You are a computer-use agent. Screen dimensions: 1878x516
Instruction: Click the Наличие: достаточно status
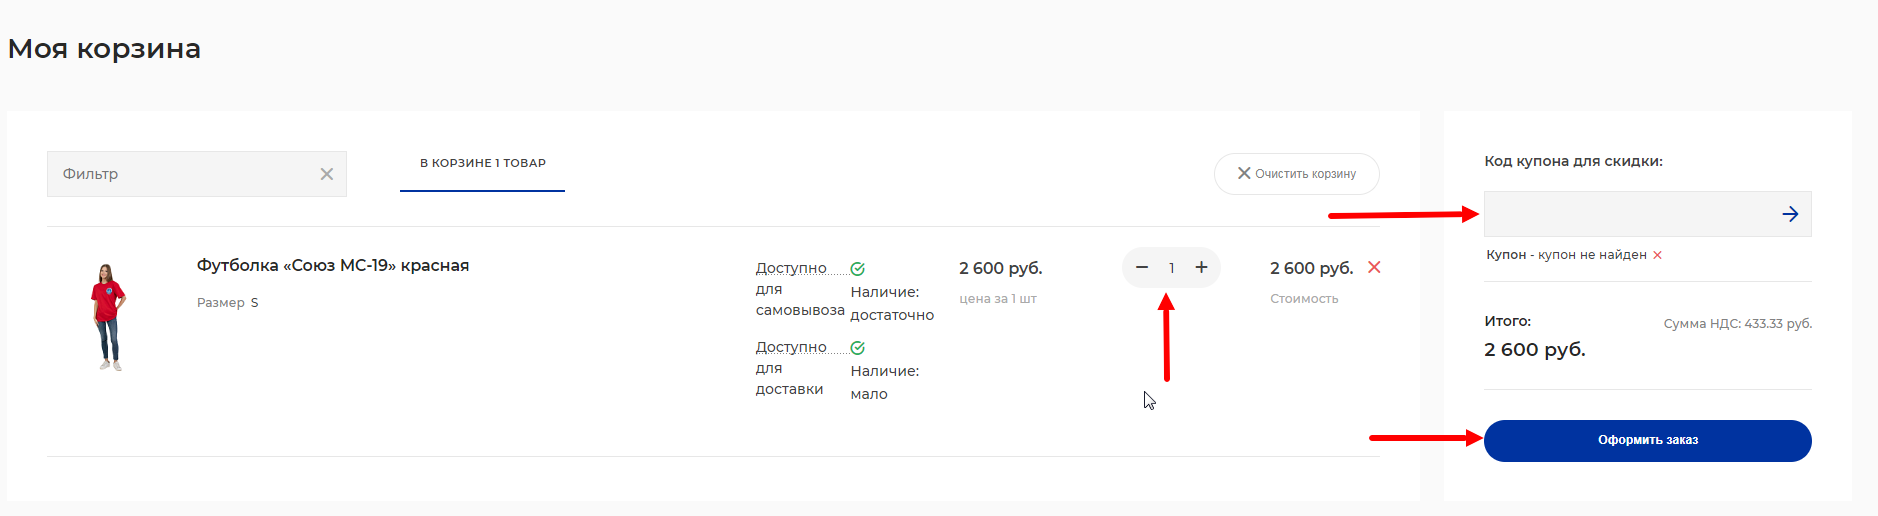(892, 303)
